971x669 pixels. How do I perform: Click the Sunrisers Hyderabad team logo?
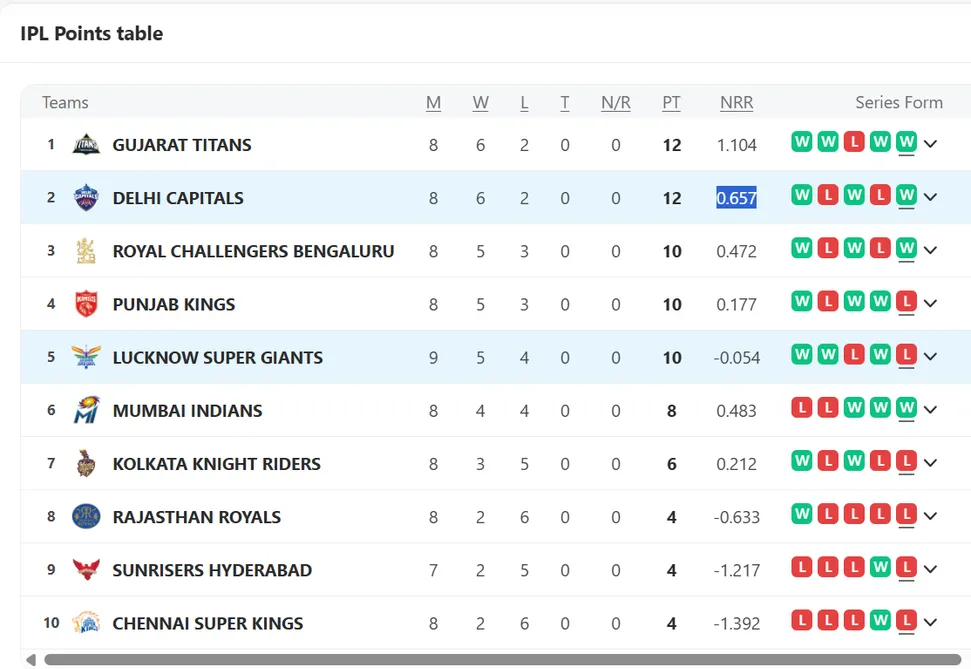pos(86,569)
